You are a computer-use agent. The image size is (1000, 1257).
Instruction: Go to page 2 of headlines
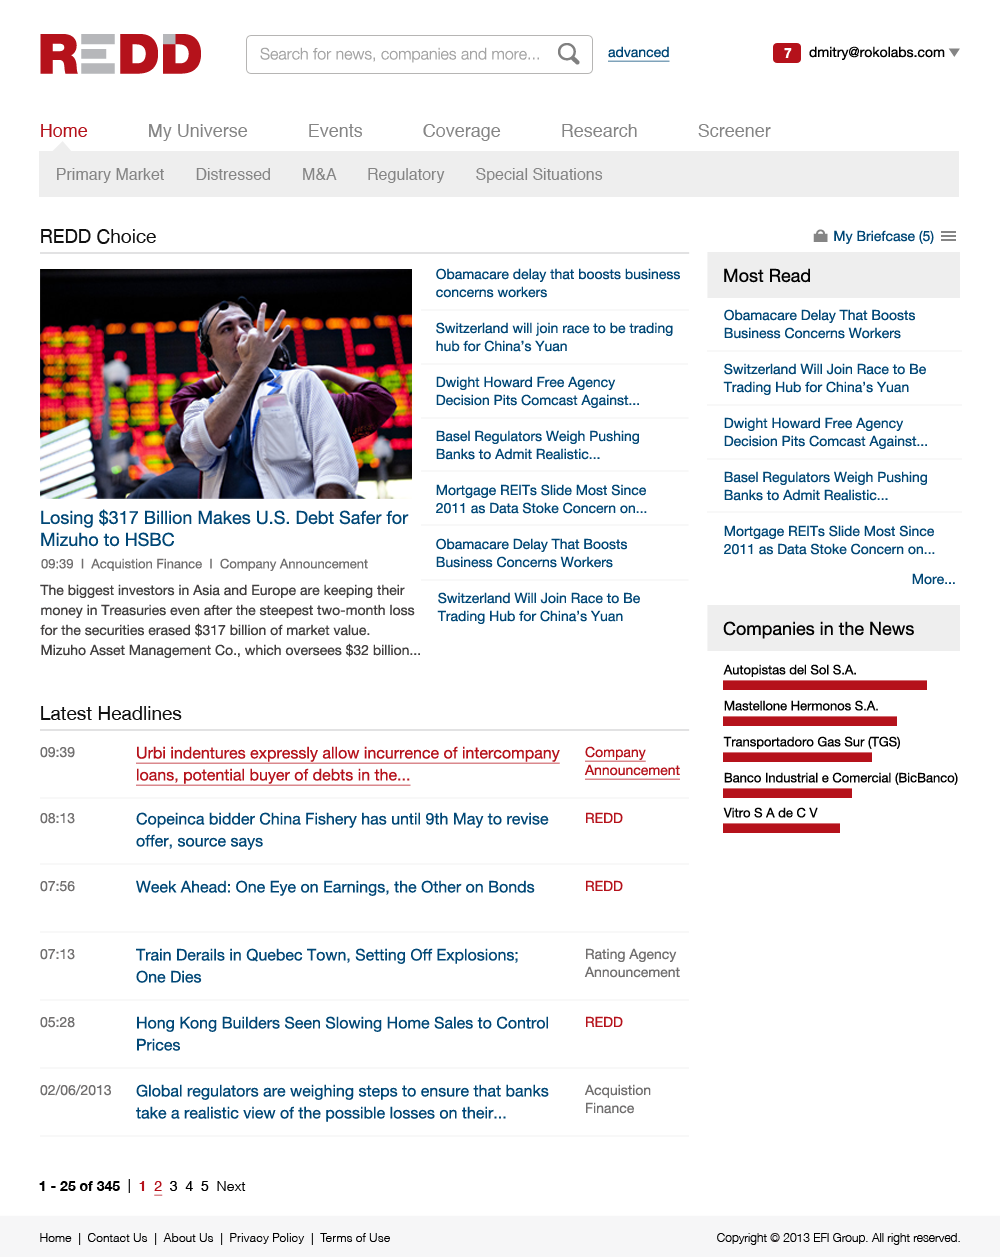tap(158, 1186)
